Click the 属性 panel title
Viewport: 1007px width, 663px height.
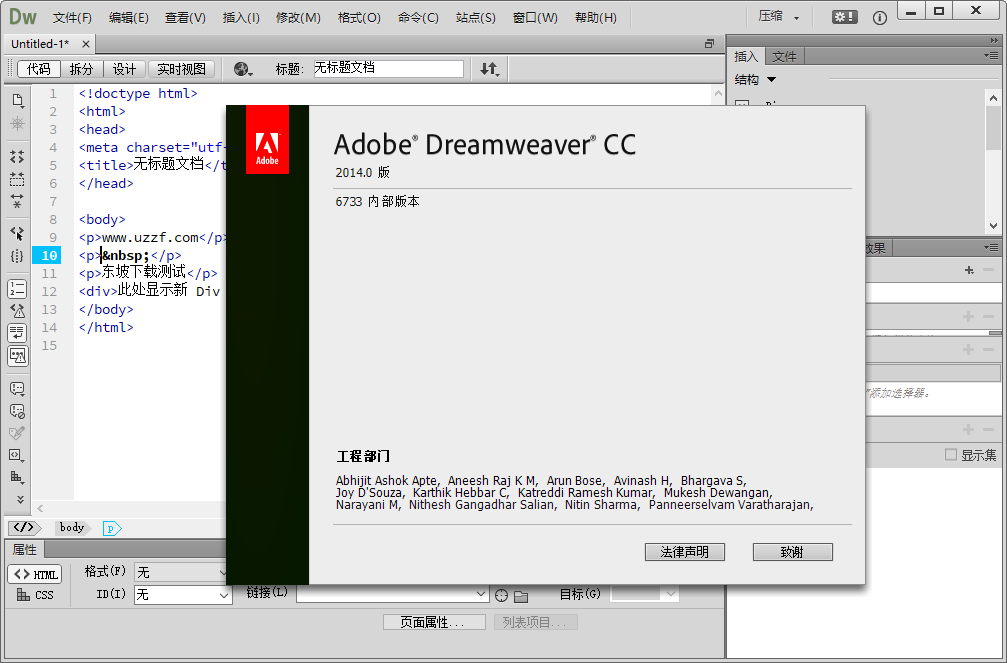tap(24, 549)
